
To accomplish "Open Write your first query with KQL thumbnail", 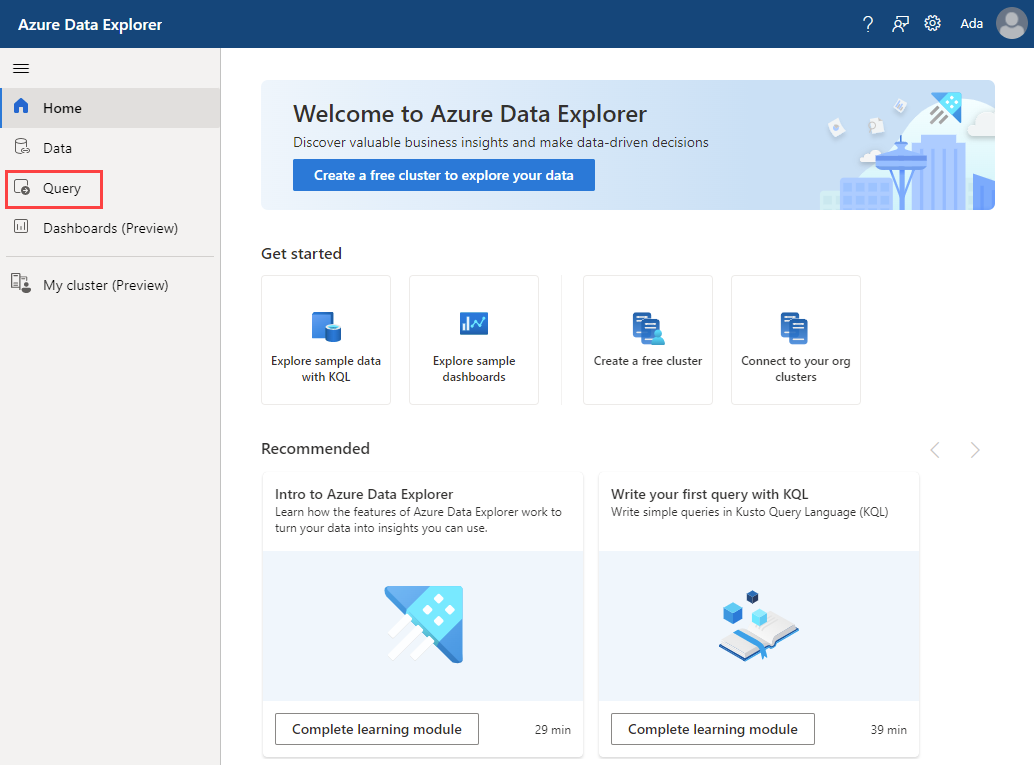I will click(x=758, y=625).
